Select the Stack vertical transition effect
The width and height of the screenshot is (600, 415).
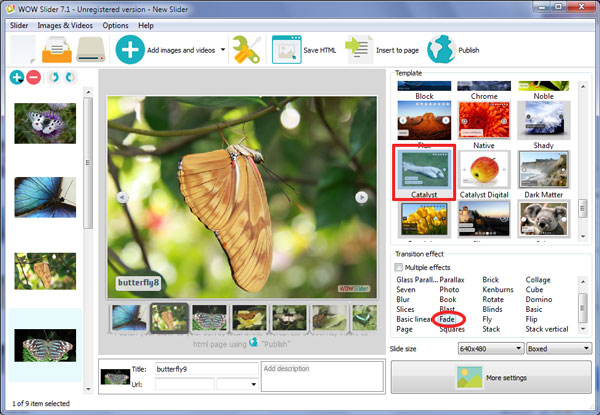[x=547, y=329]
